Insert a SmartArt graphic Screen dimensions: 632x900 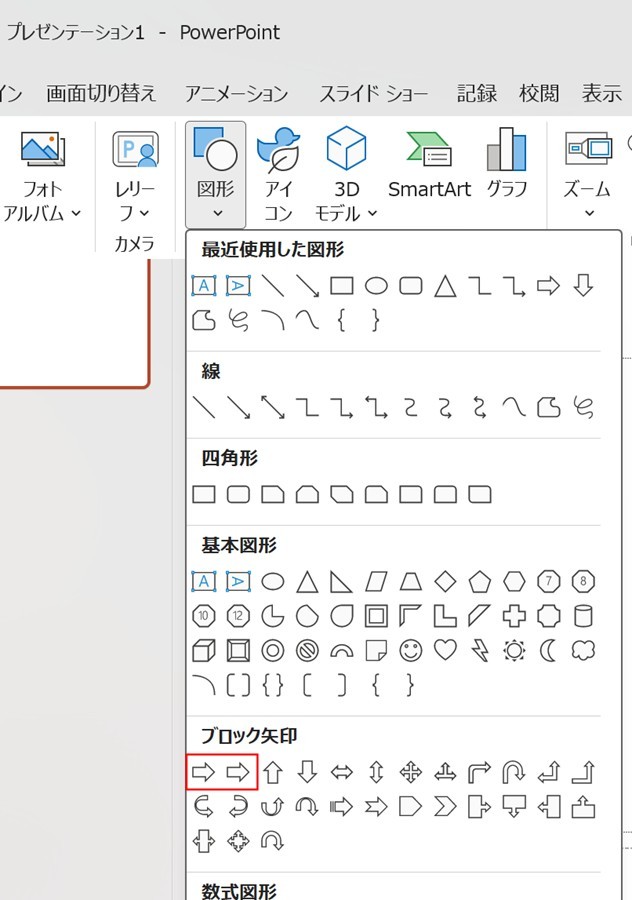point(429,166)
